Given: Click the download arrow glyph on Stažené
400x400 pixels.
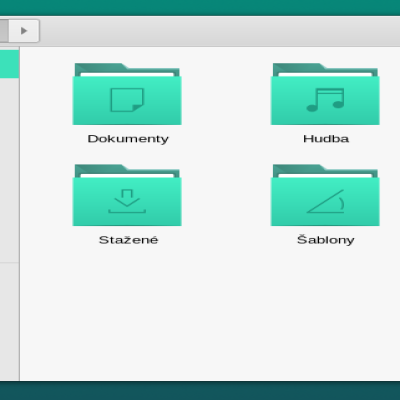Looking at the screenshot, I should tap(127, 201).
